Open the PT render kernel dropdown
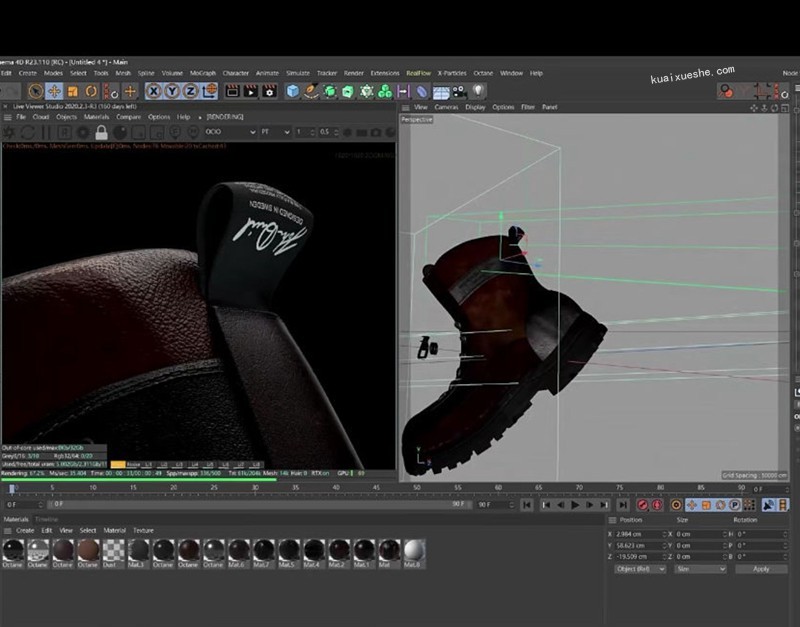The height and width of the screenshot is (627, 800). point(275,132)
